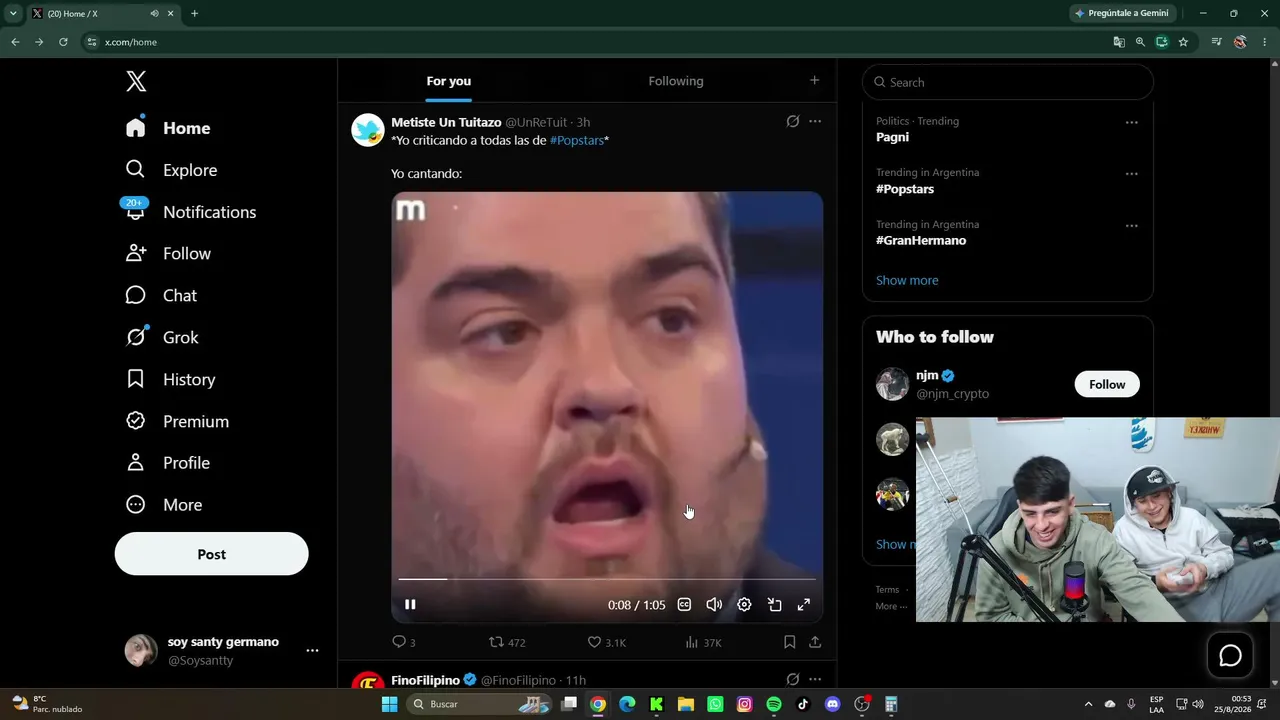Add a new timeline tab with plus icon
This screenshot has width=1280, height=720.
click(x=814, y=80)
